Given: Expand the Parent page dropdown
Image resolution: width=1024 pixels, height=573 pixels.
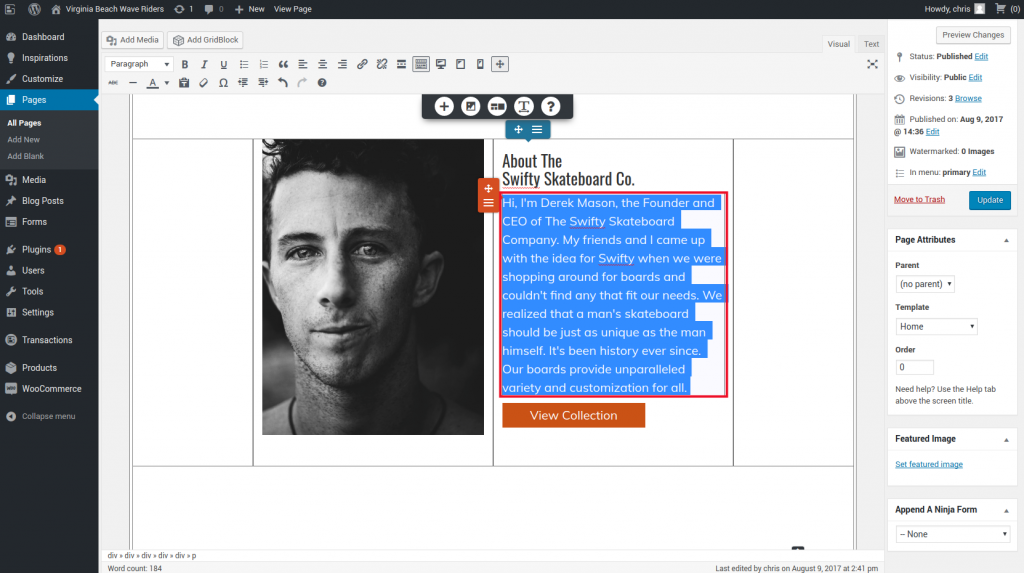Looking at the screenshot, I should click(925, 284).
